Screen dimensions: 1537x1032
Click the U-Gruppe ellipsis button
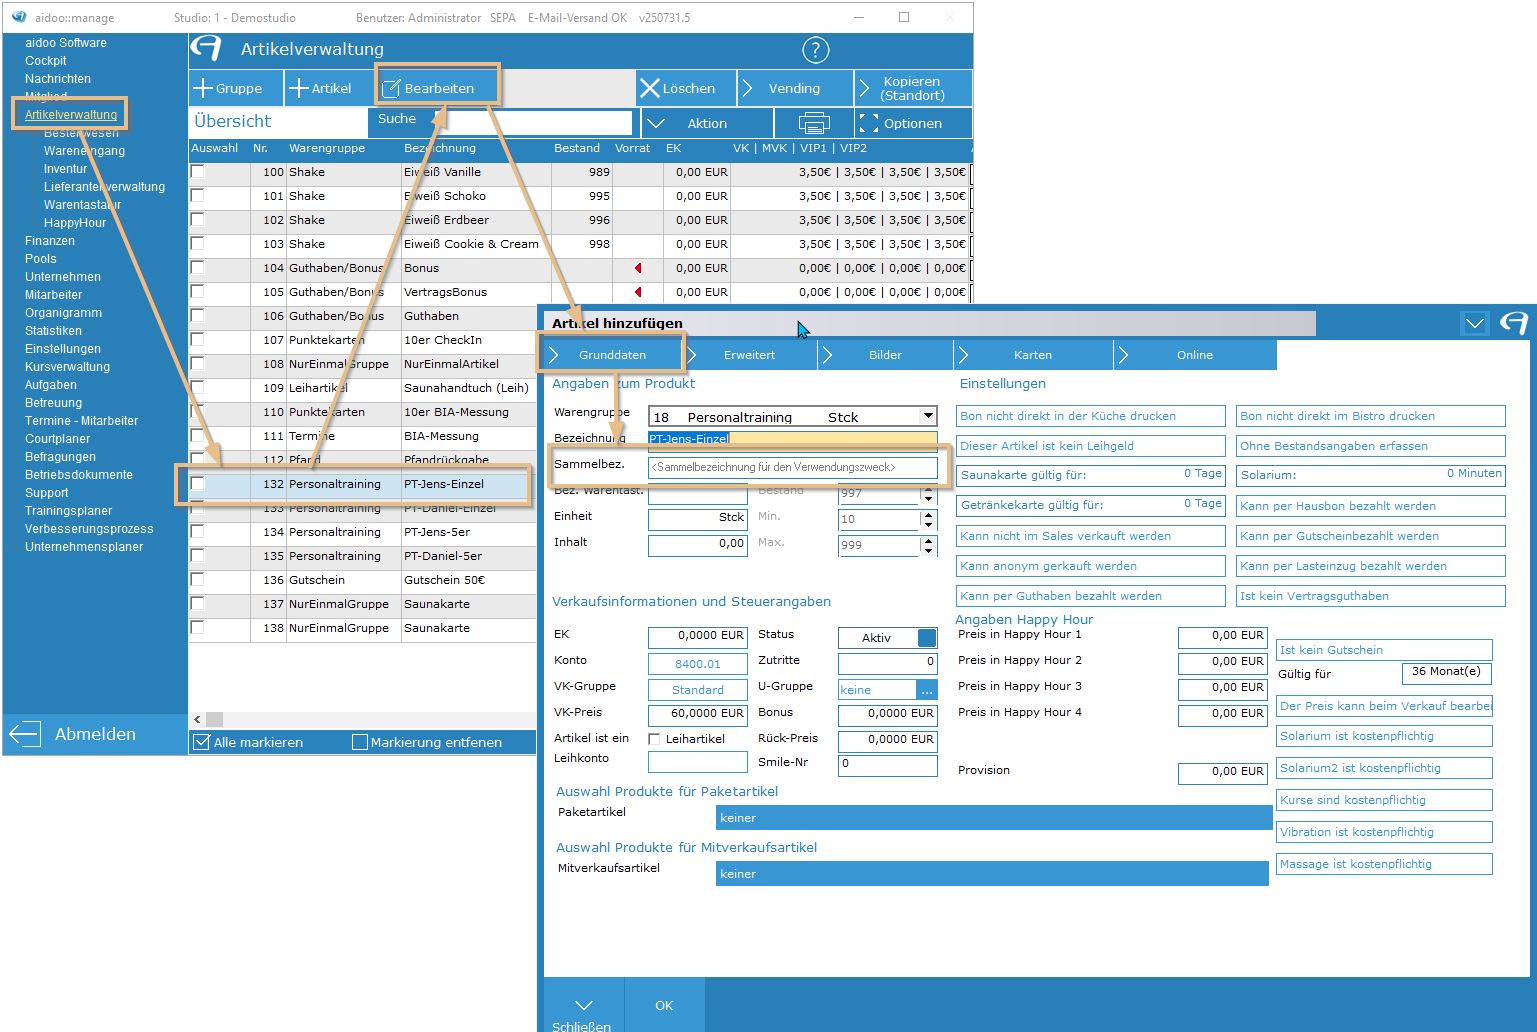[x=927, y=690]
